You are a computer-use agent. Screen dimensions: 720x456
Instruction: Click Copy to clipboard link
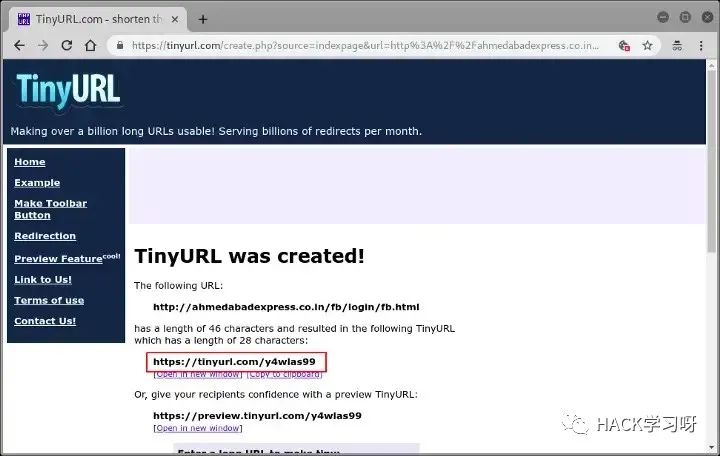(284, 374)
